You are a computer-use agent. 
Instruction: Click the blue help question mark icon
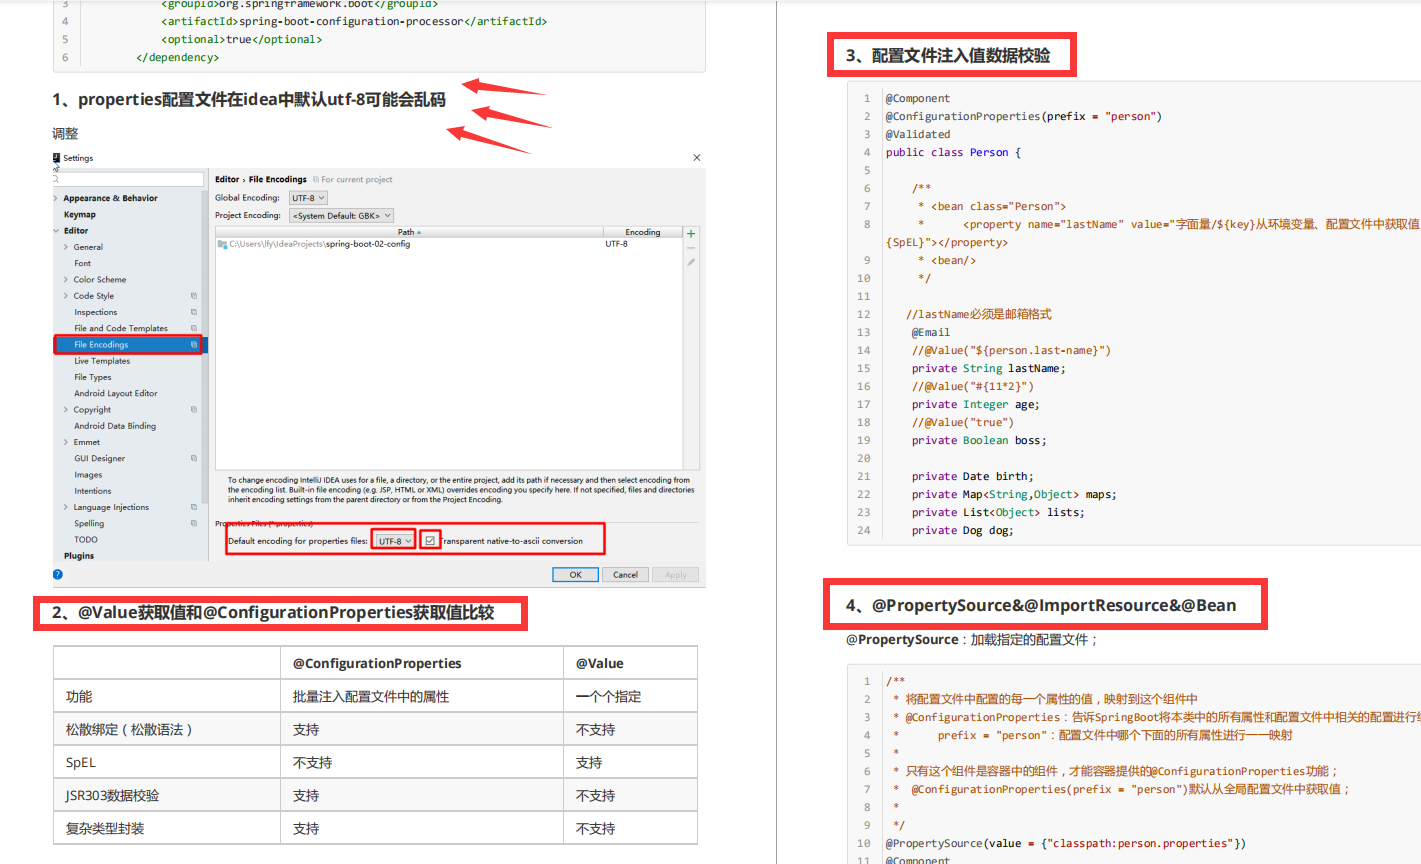58,574
